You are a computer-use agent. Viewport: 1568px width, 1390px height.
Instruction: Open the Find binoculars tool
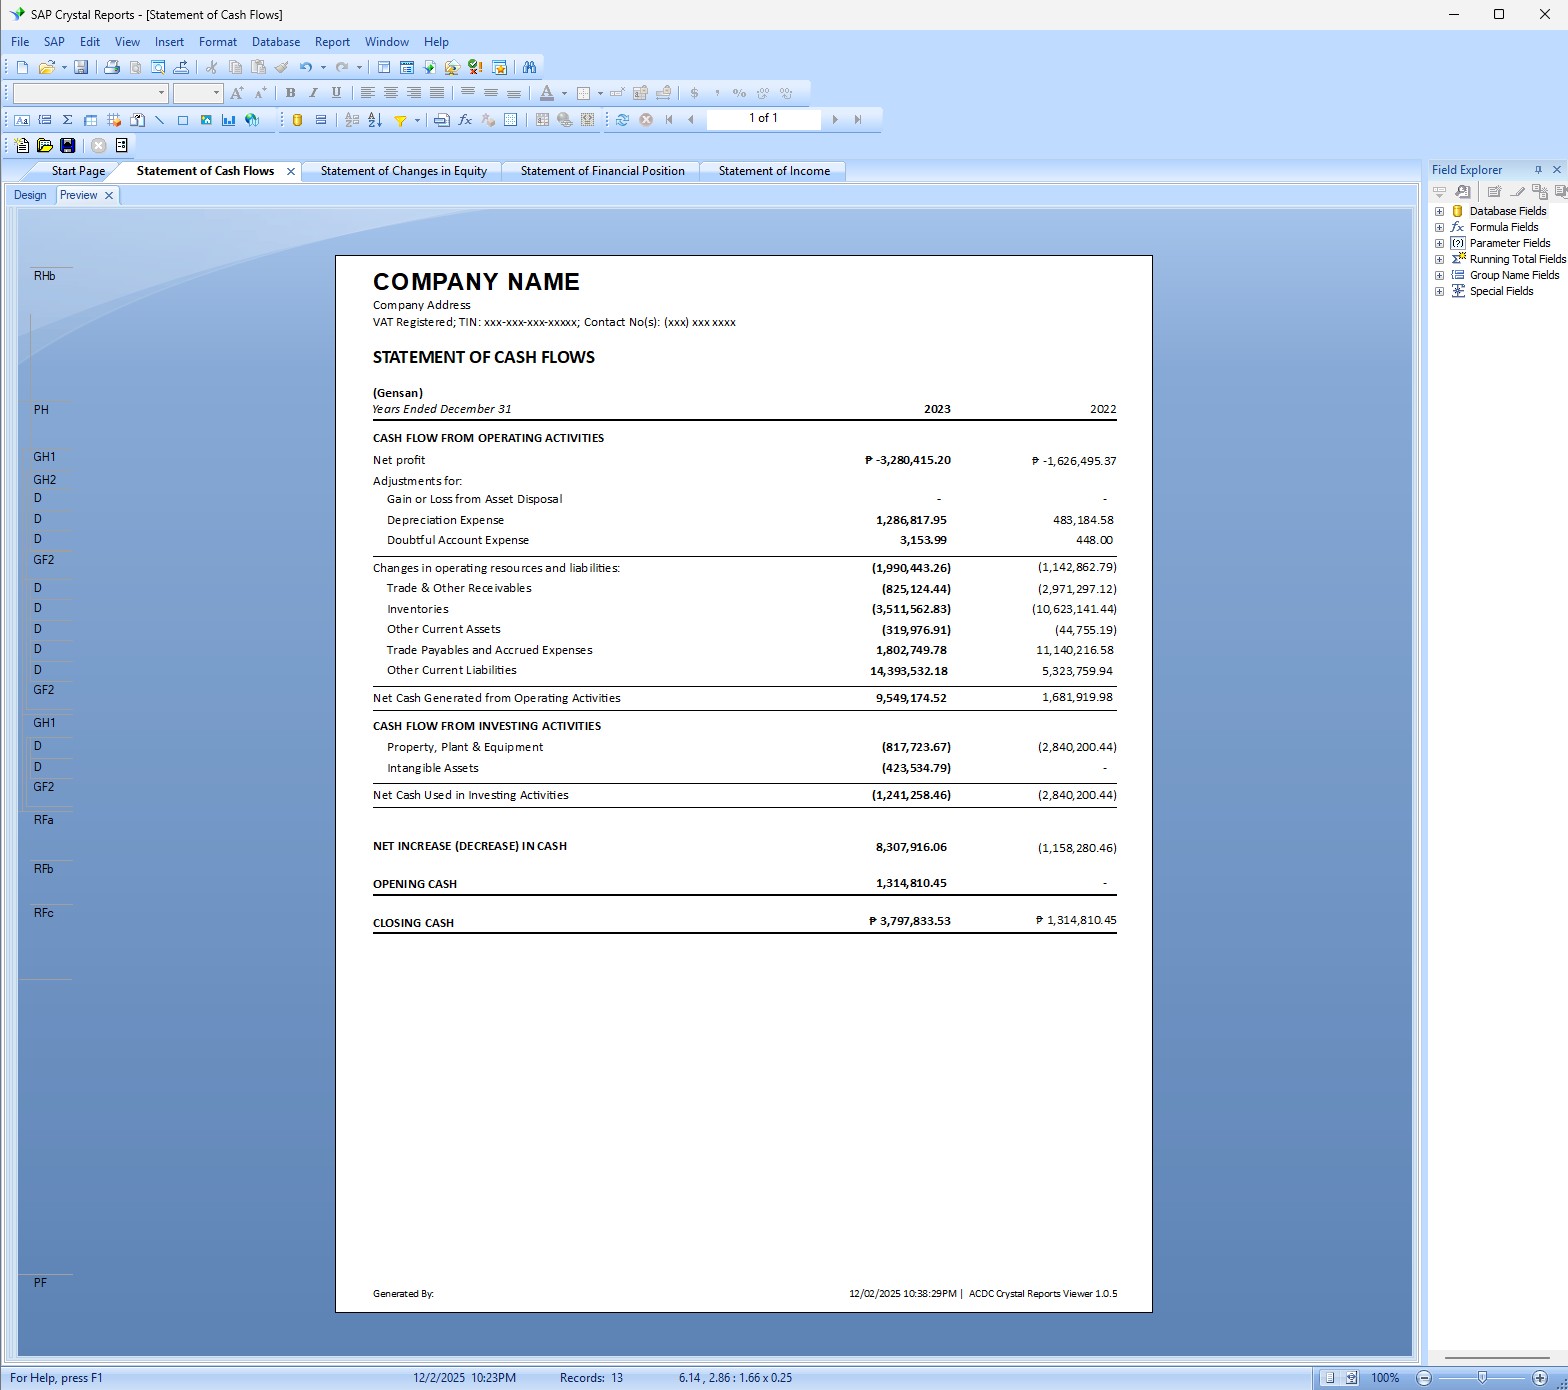(x=529, y=67)
